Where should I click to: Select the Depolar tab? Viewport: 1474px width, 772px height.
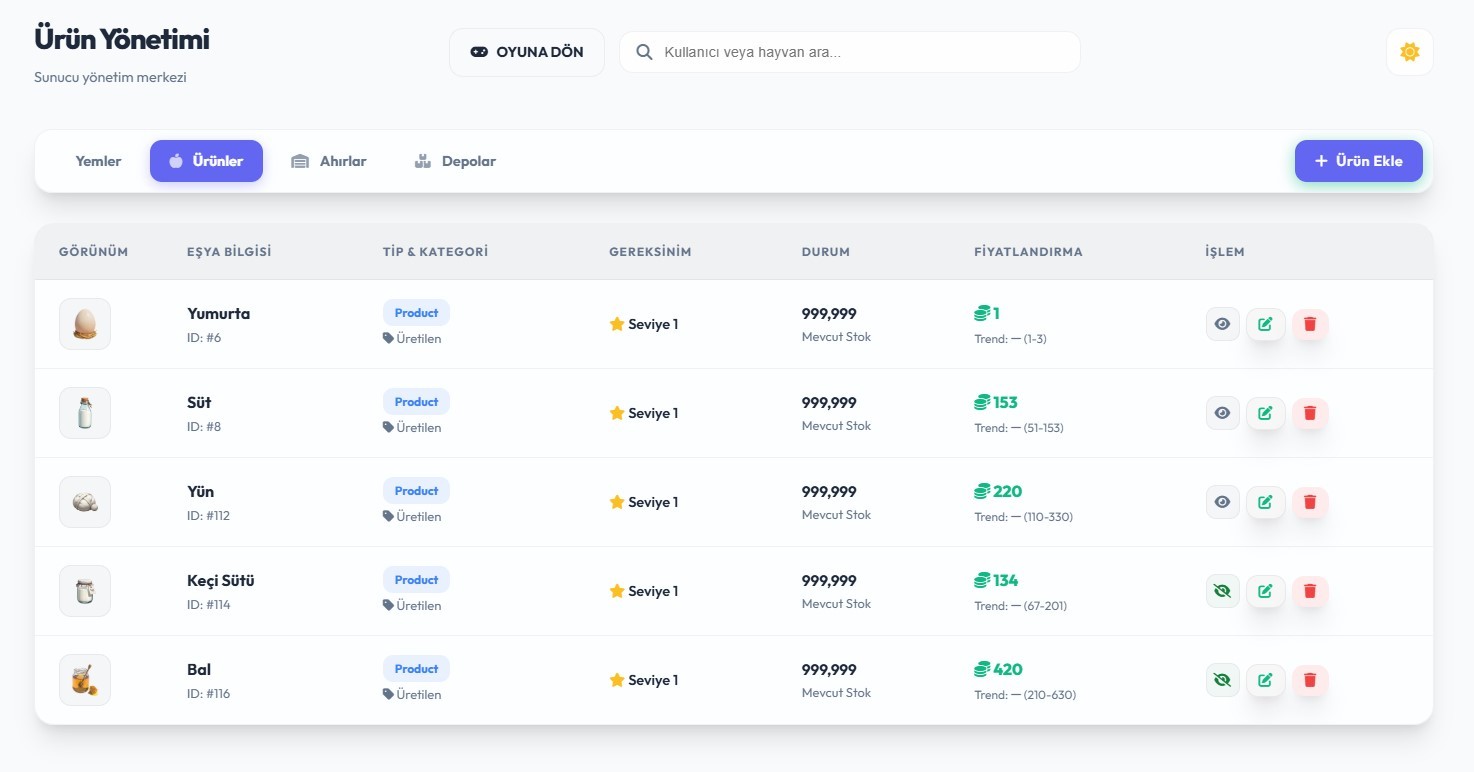pyautogui.click(x=455, y=161)
